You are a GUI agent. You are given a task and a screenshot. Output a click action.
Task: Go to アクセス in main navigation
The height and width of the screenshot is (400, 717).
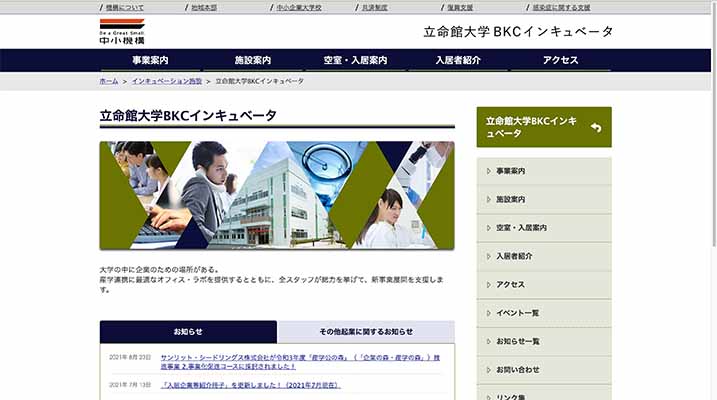pos(560,60)
